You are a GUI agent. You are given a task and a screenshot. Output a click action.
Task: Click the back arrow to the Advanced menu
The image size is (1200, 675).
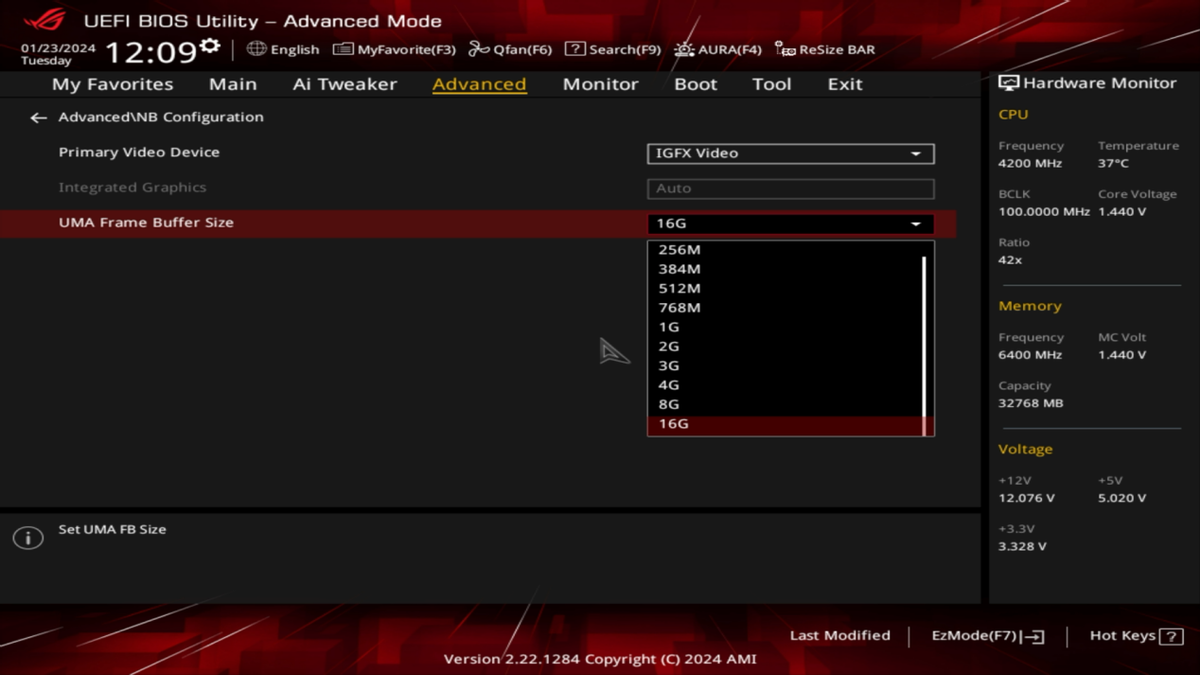[x=38, y=118]
